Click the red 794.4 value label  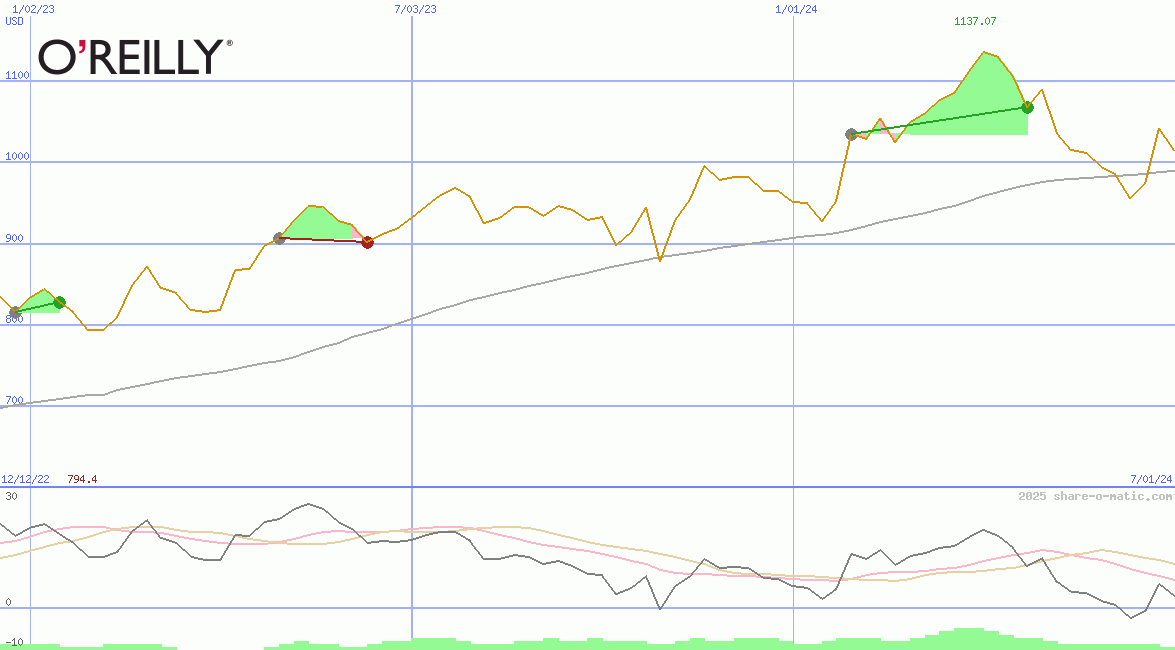(x=82, y=479)
